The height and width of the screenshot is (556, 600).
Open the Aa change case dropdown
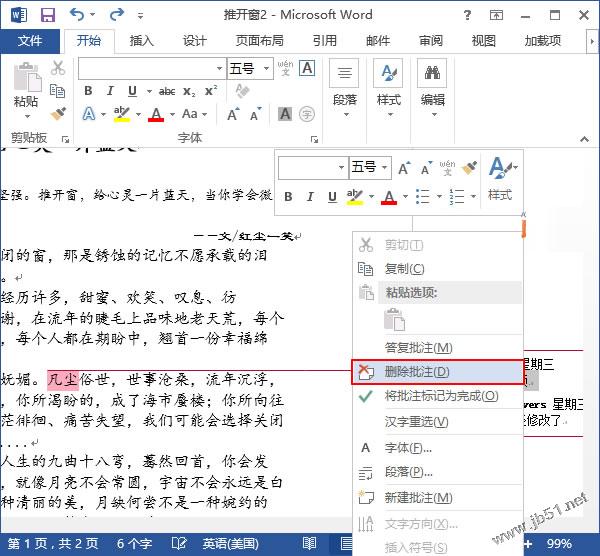194,114
